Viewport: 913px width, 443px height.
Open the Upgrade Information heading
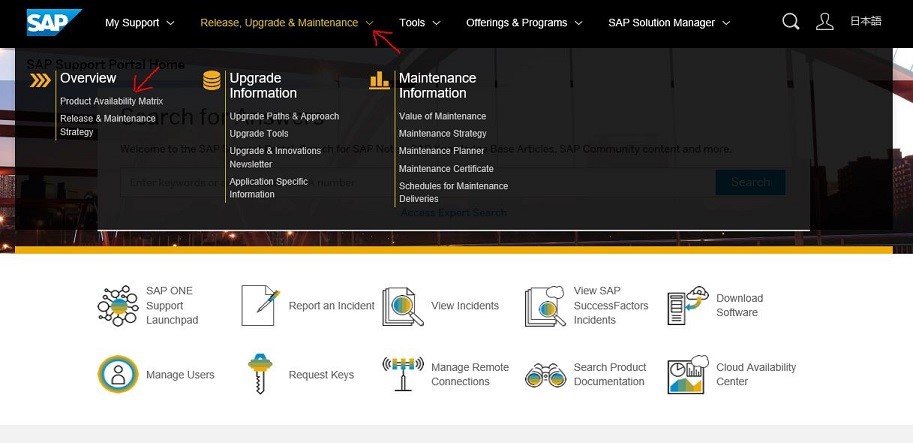point(263,86)
